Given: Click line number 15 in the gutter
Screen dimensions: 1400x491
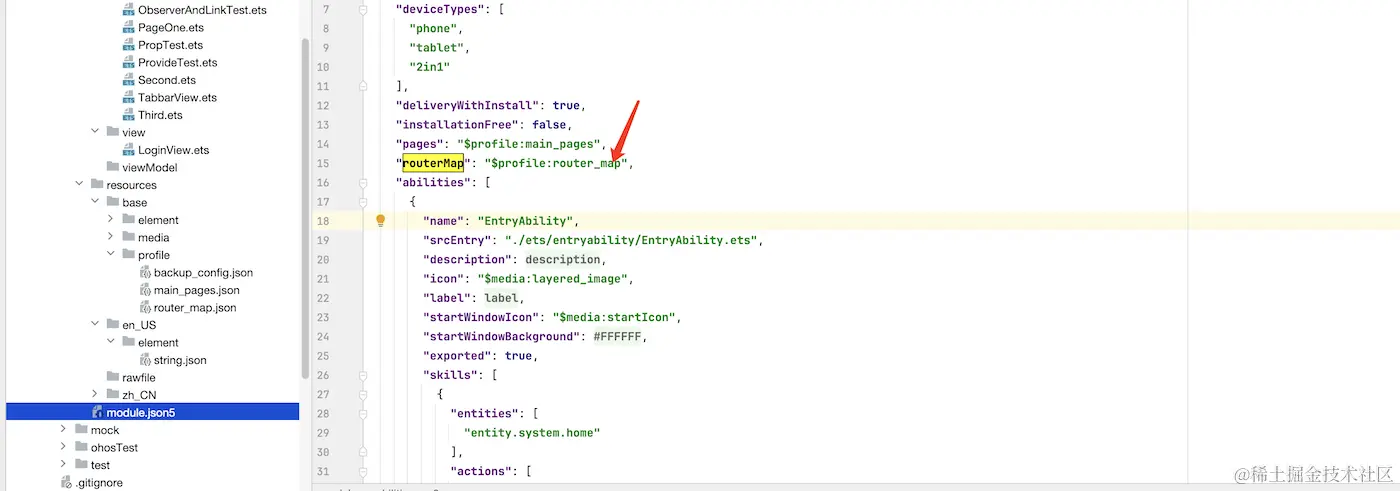Looking at the screenshot, I should (323, 163).
